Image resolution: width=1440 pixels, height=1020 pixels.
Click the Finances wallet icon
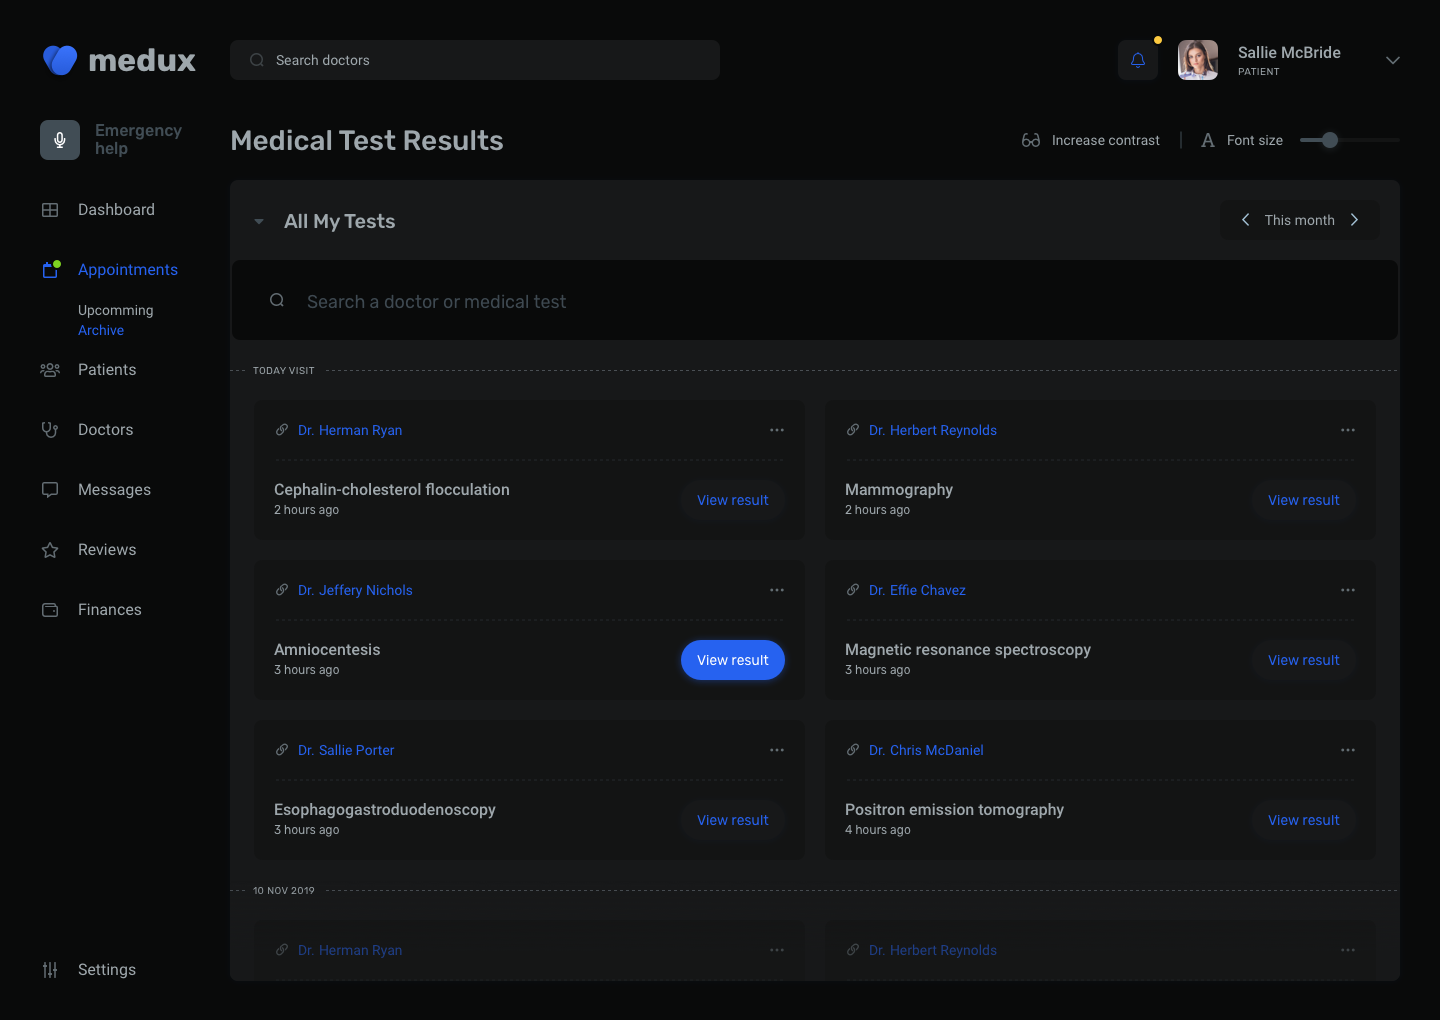pos(50,610)
